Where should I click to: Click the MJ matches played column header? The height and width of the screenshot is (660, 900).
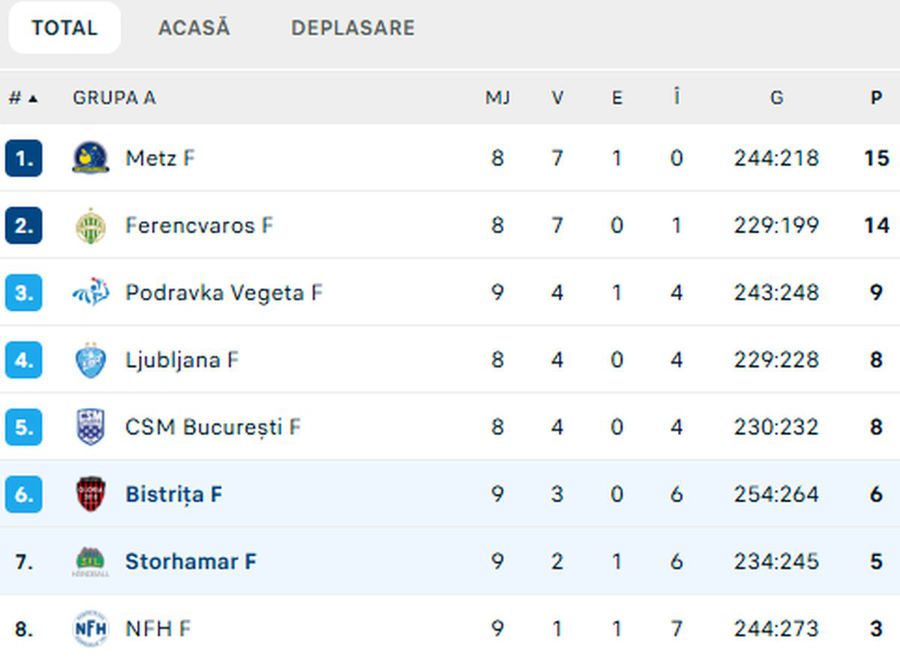click(497, 98)
